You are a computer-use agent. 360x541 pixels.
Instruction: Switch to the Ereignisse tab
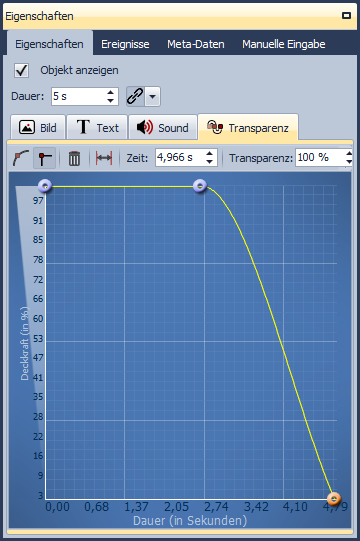click(125, 44)
